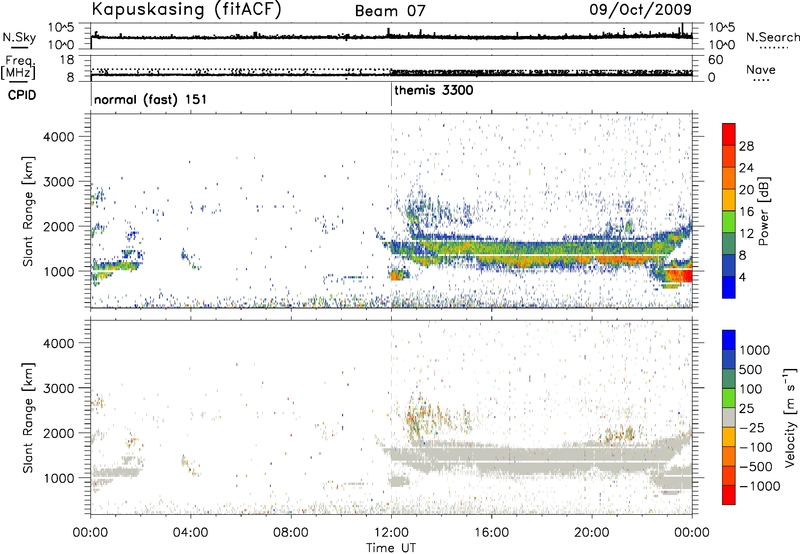Click the '04:00' time axis tick label
The image size is (800, 554).
pyautogui.click(x=190, y=533)
